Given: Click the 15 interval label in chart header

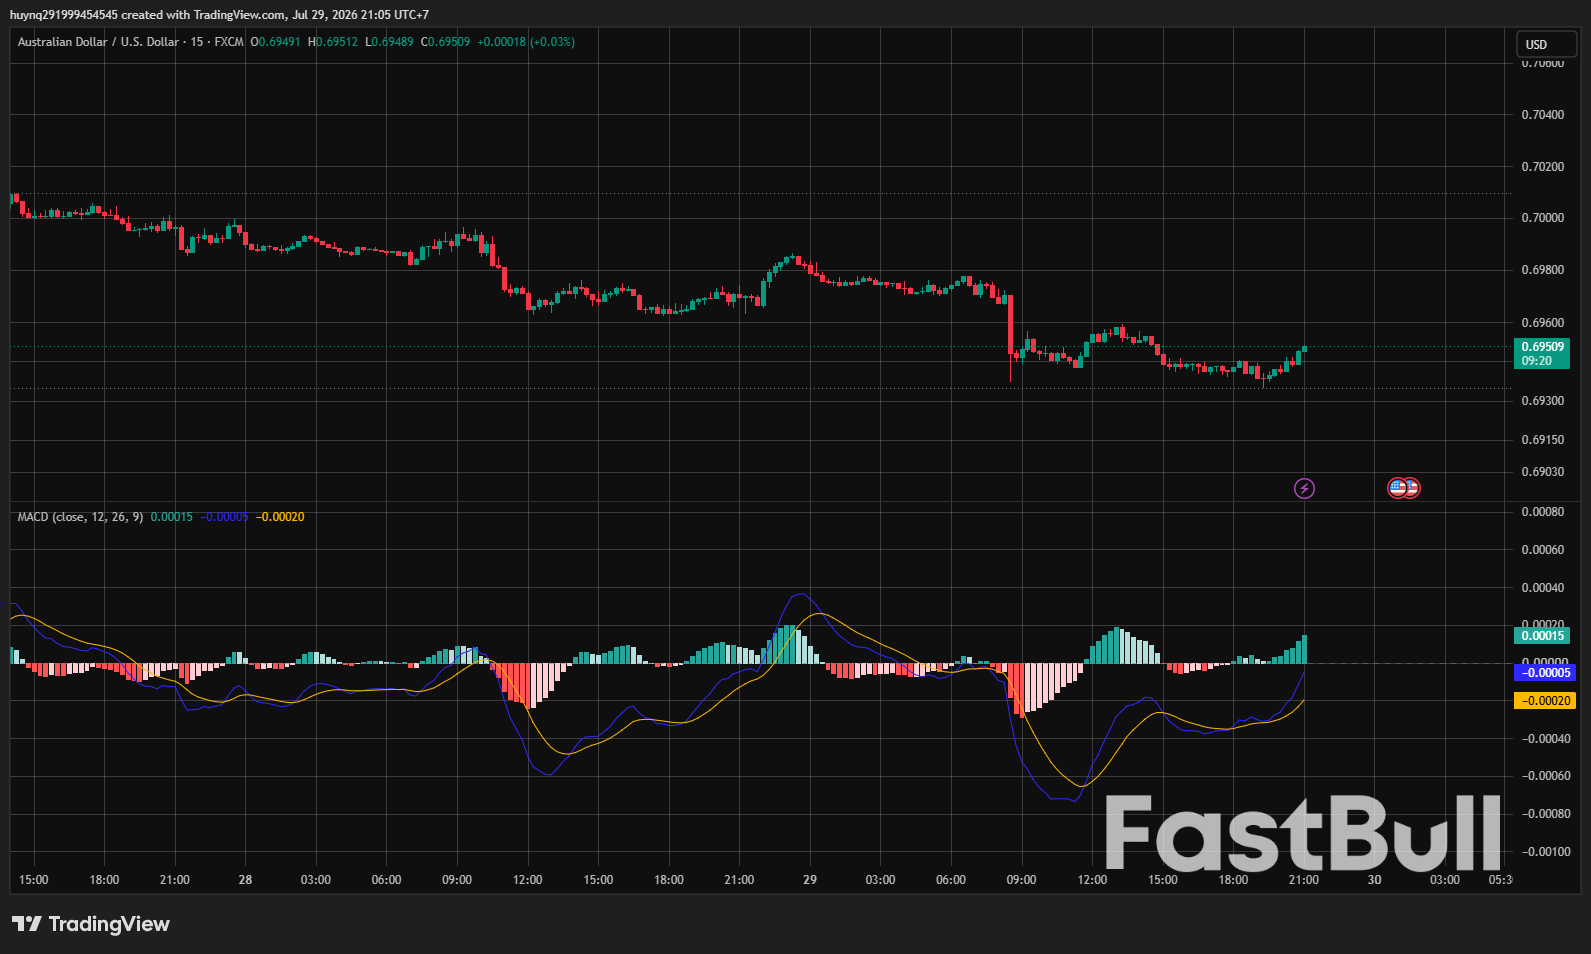Looking at the screenshot, I should pyautogui.click(x=197, y=42).
